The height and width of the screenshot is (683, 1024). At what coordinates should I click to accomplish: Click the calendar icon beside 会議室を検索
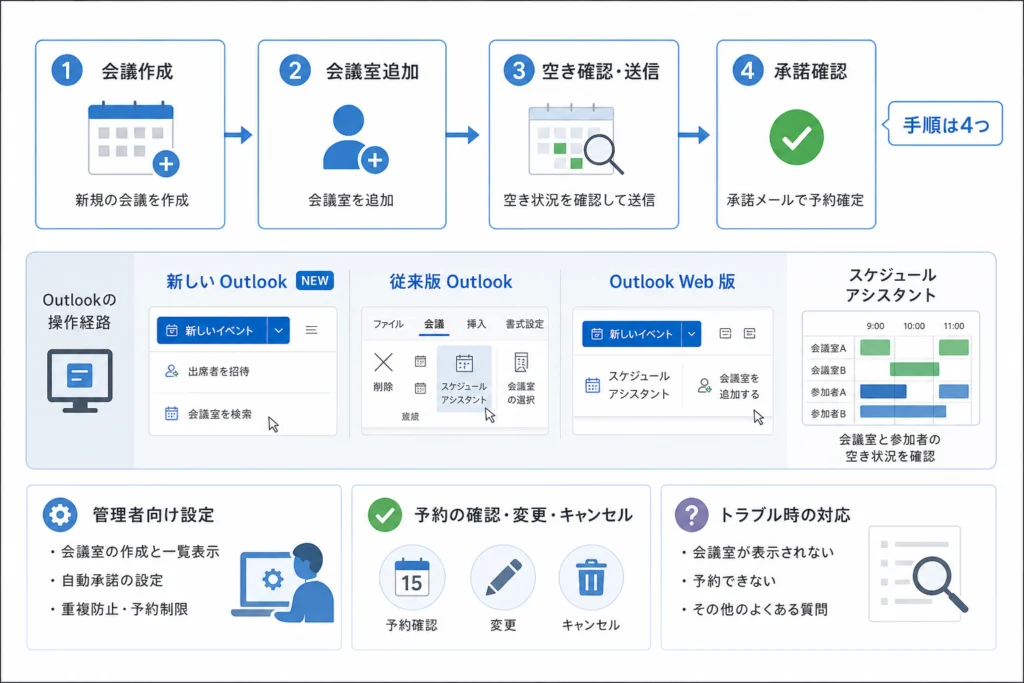[171, 413]
